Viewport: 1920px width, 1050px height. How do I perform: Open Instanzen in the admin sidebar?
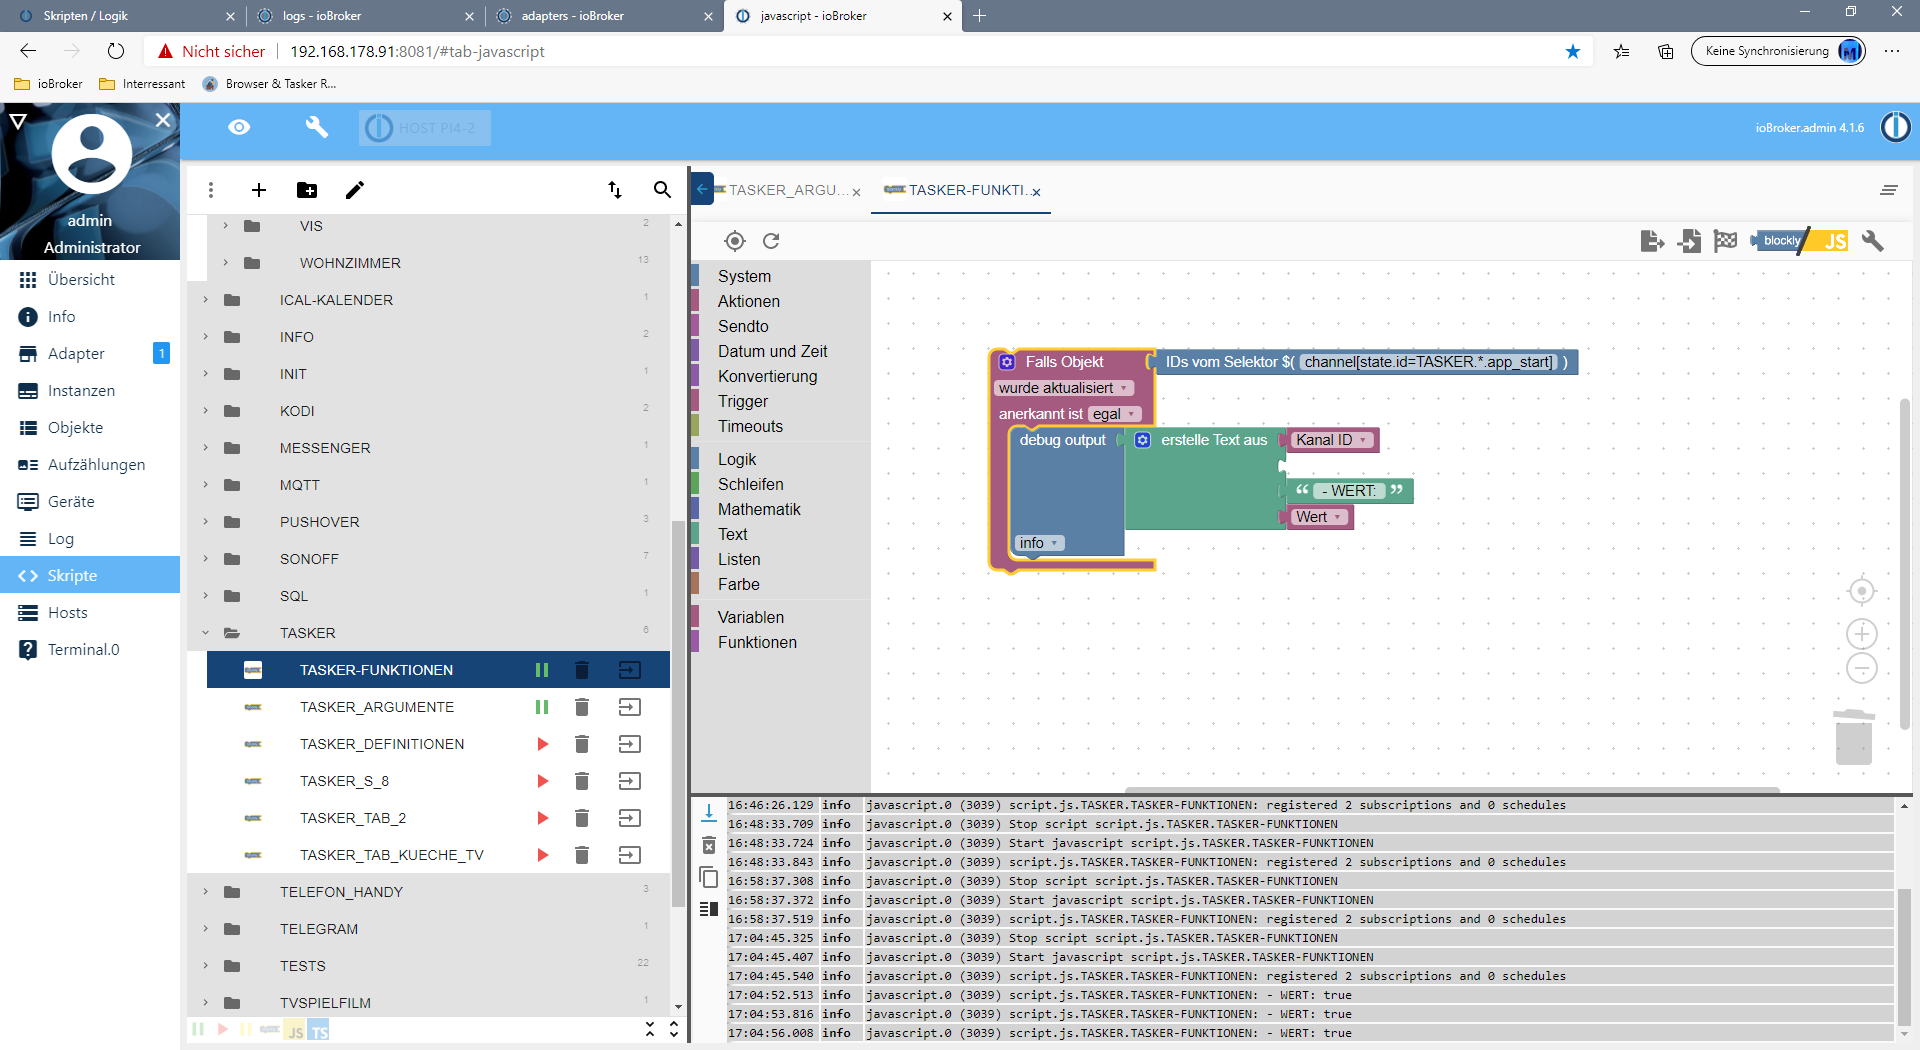[x=90, y=390]
